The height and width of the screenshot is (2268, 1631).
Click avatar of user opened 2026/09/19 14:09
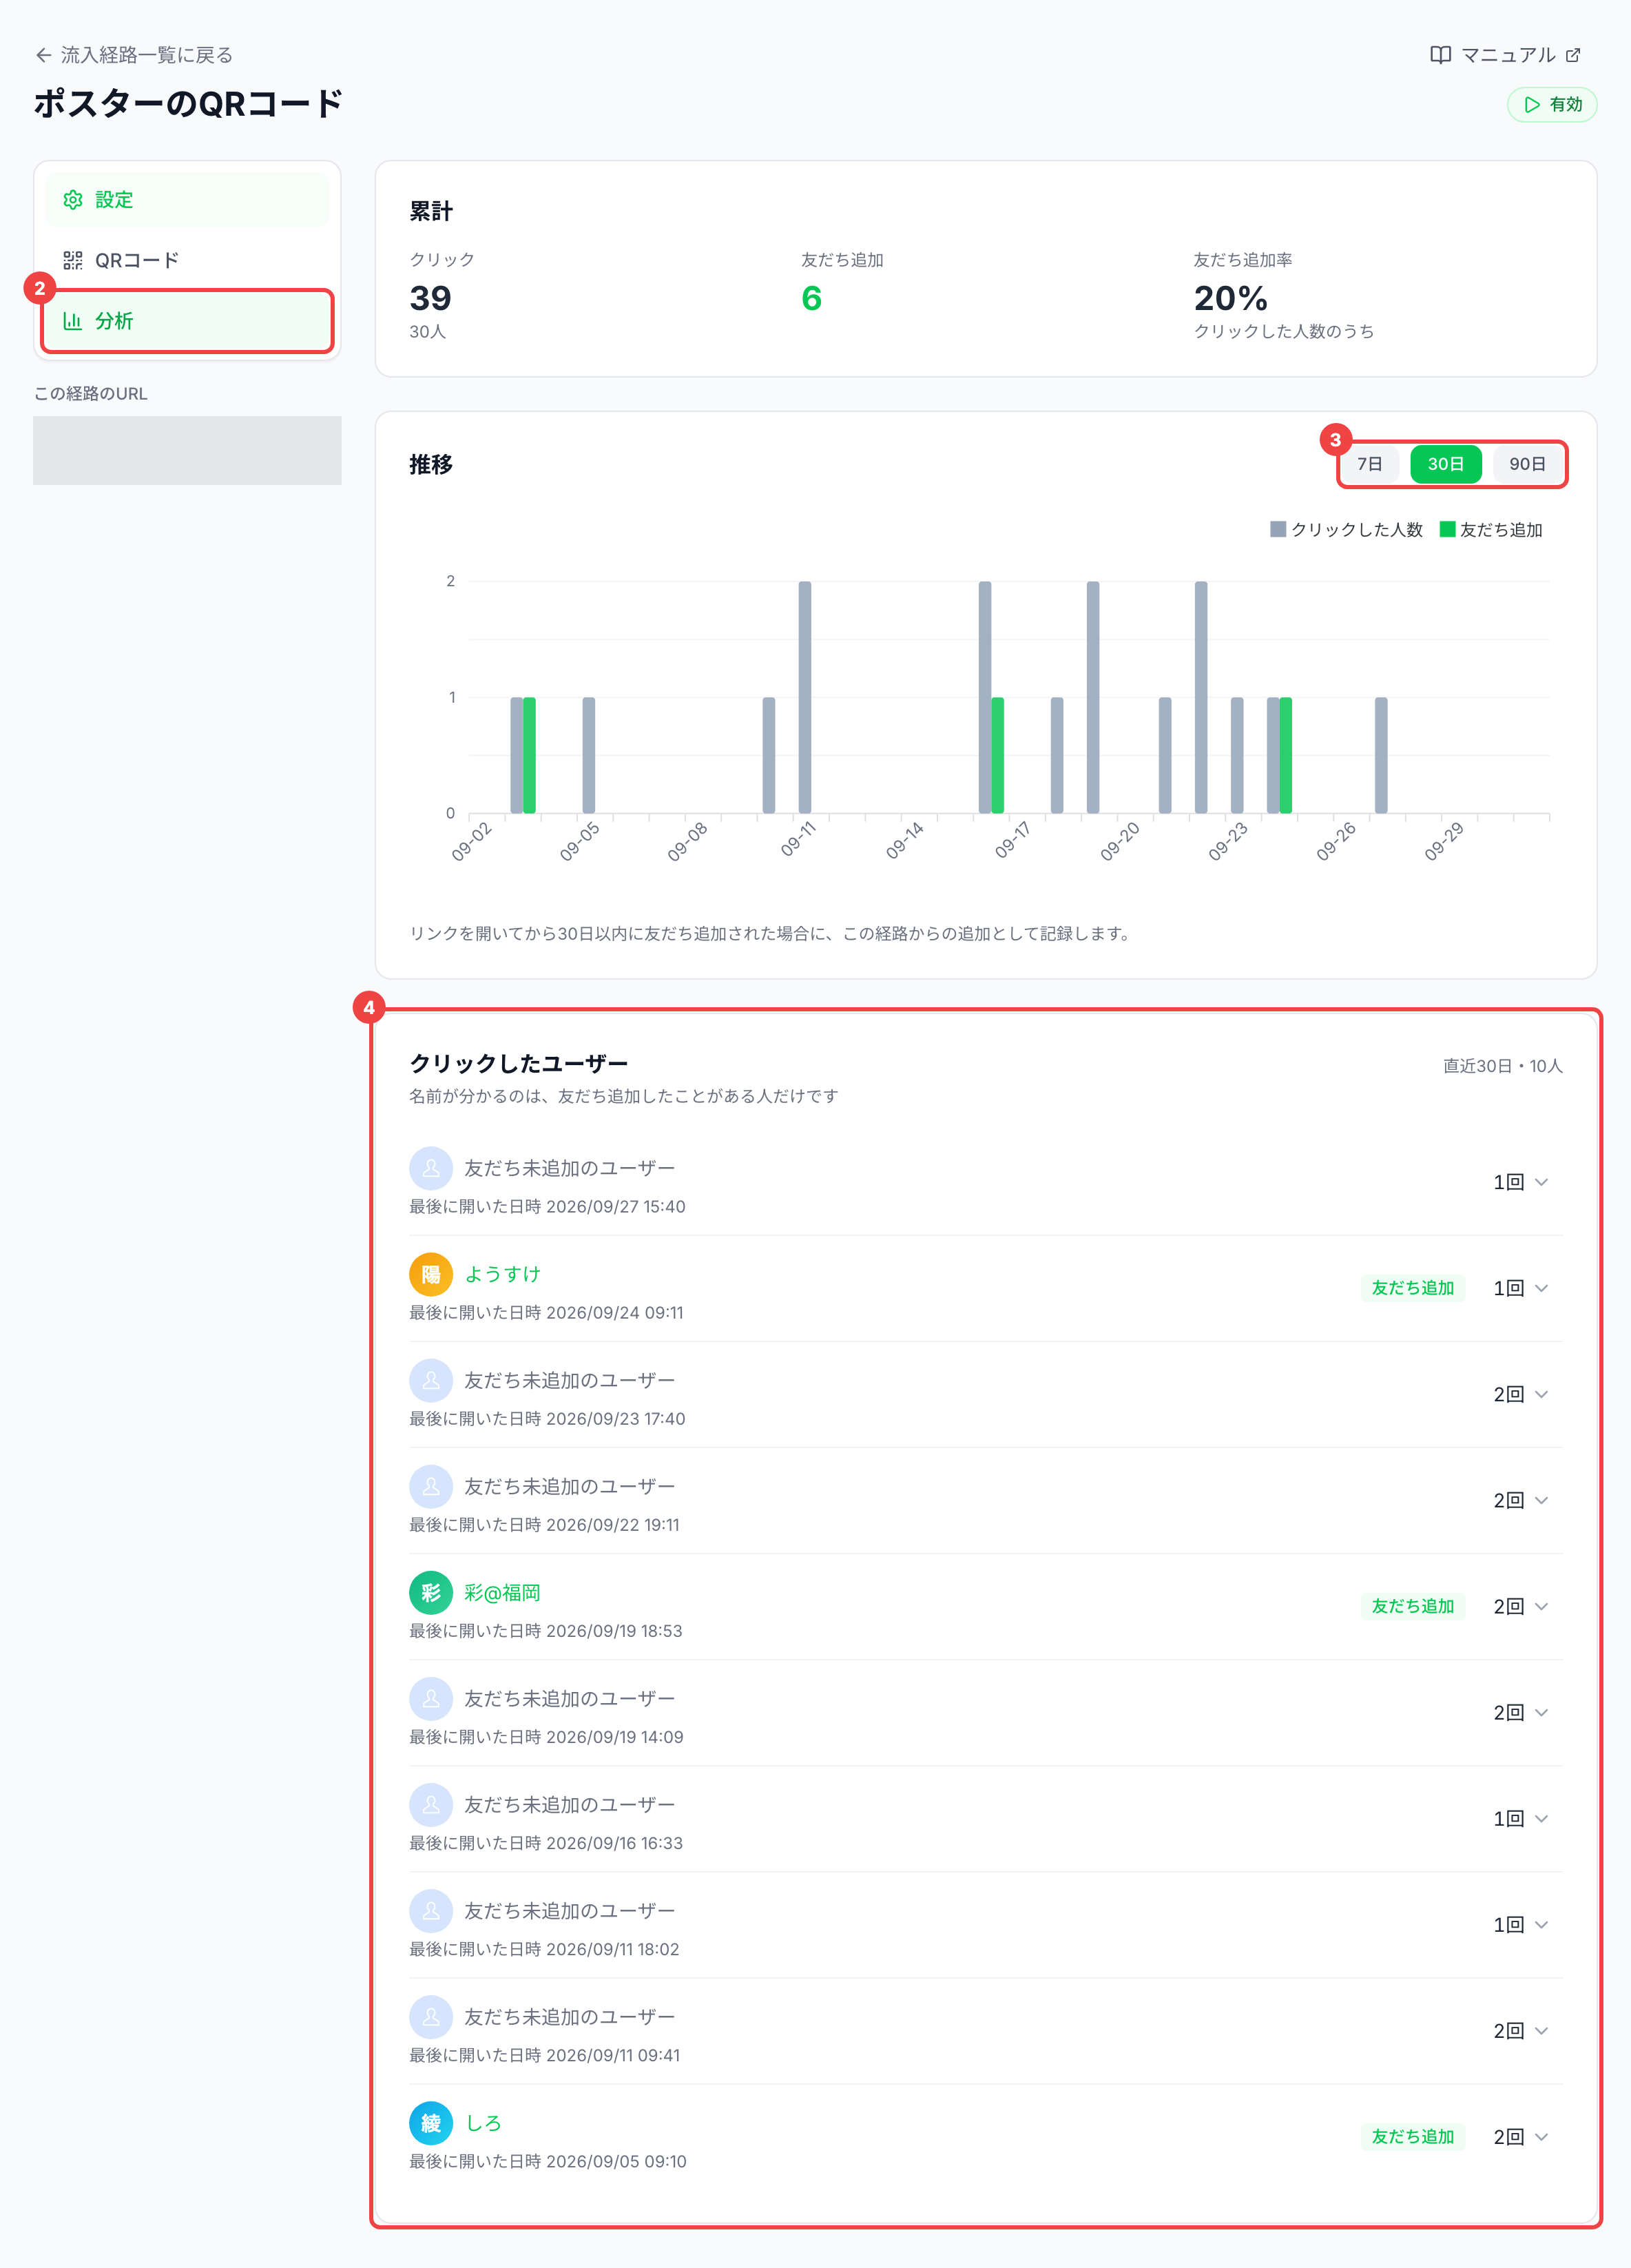tap(431, 1698)
